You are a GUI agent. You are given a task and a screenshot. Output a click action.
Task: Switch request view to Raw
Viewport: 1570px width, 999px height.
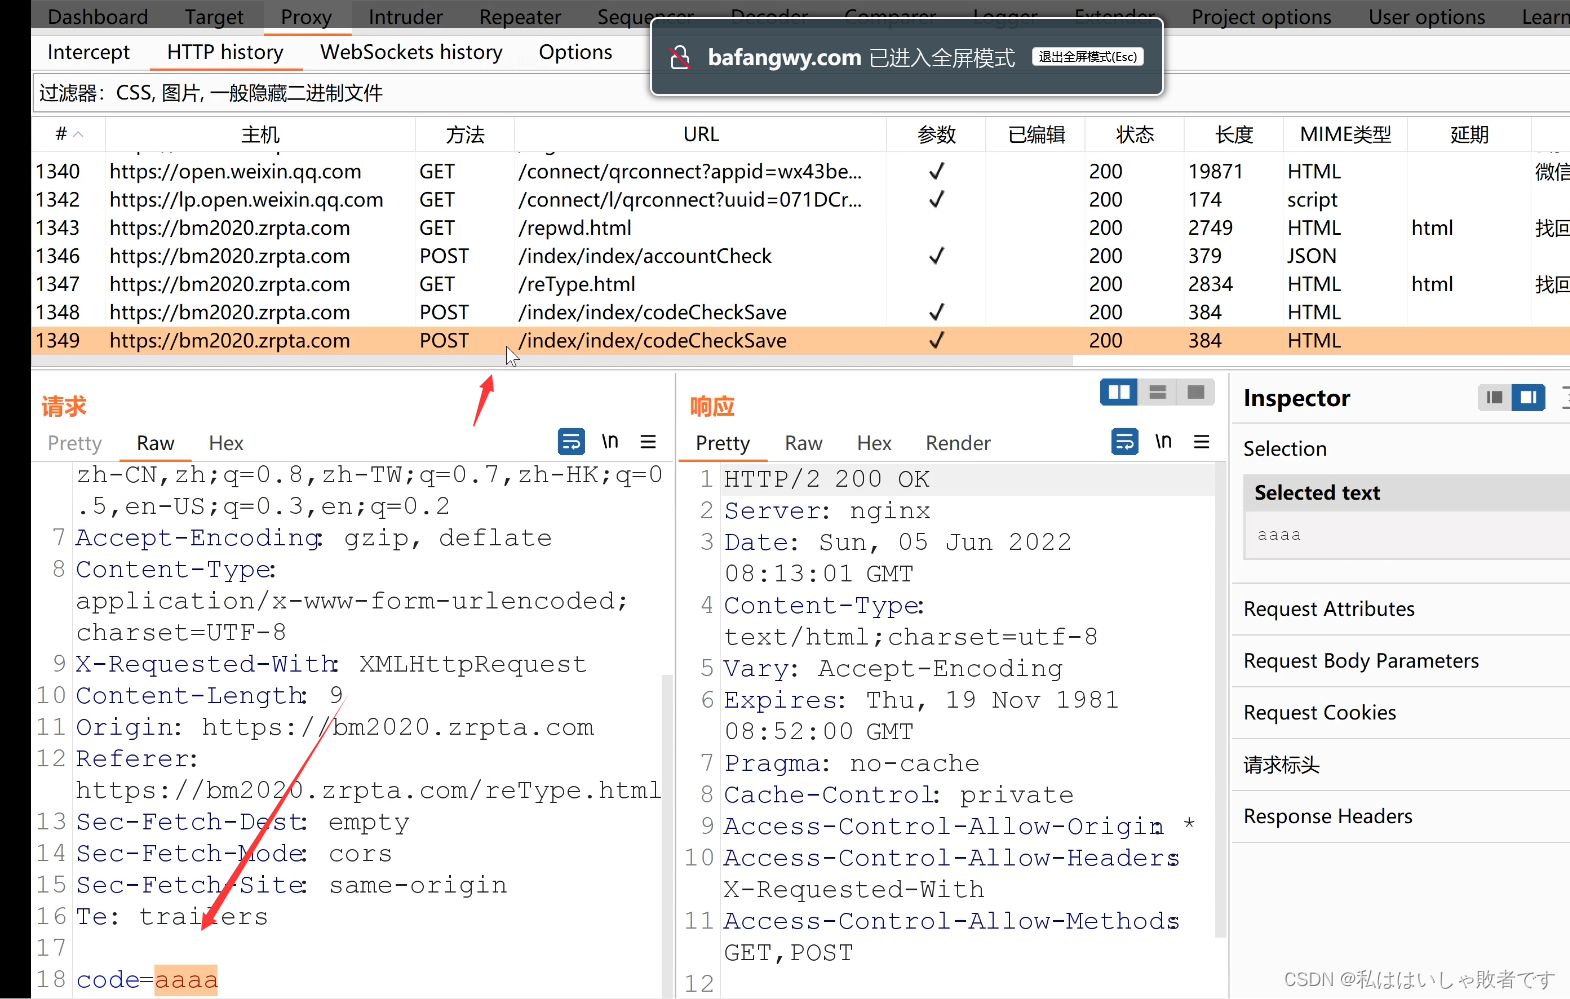click(155, 443)
